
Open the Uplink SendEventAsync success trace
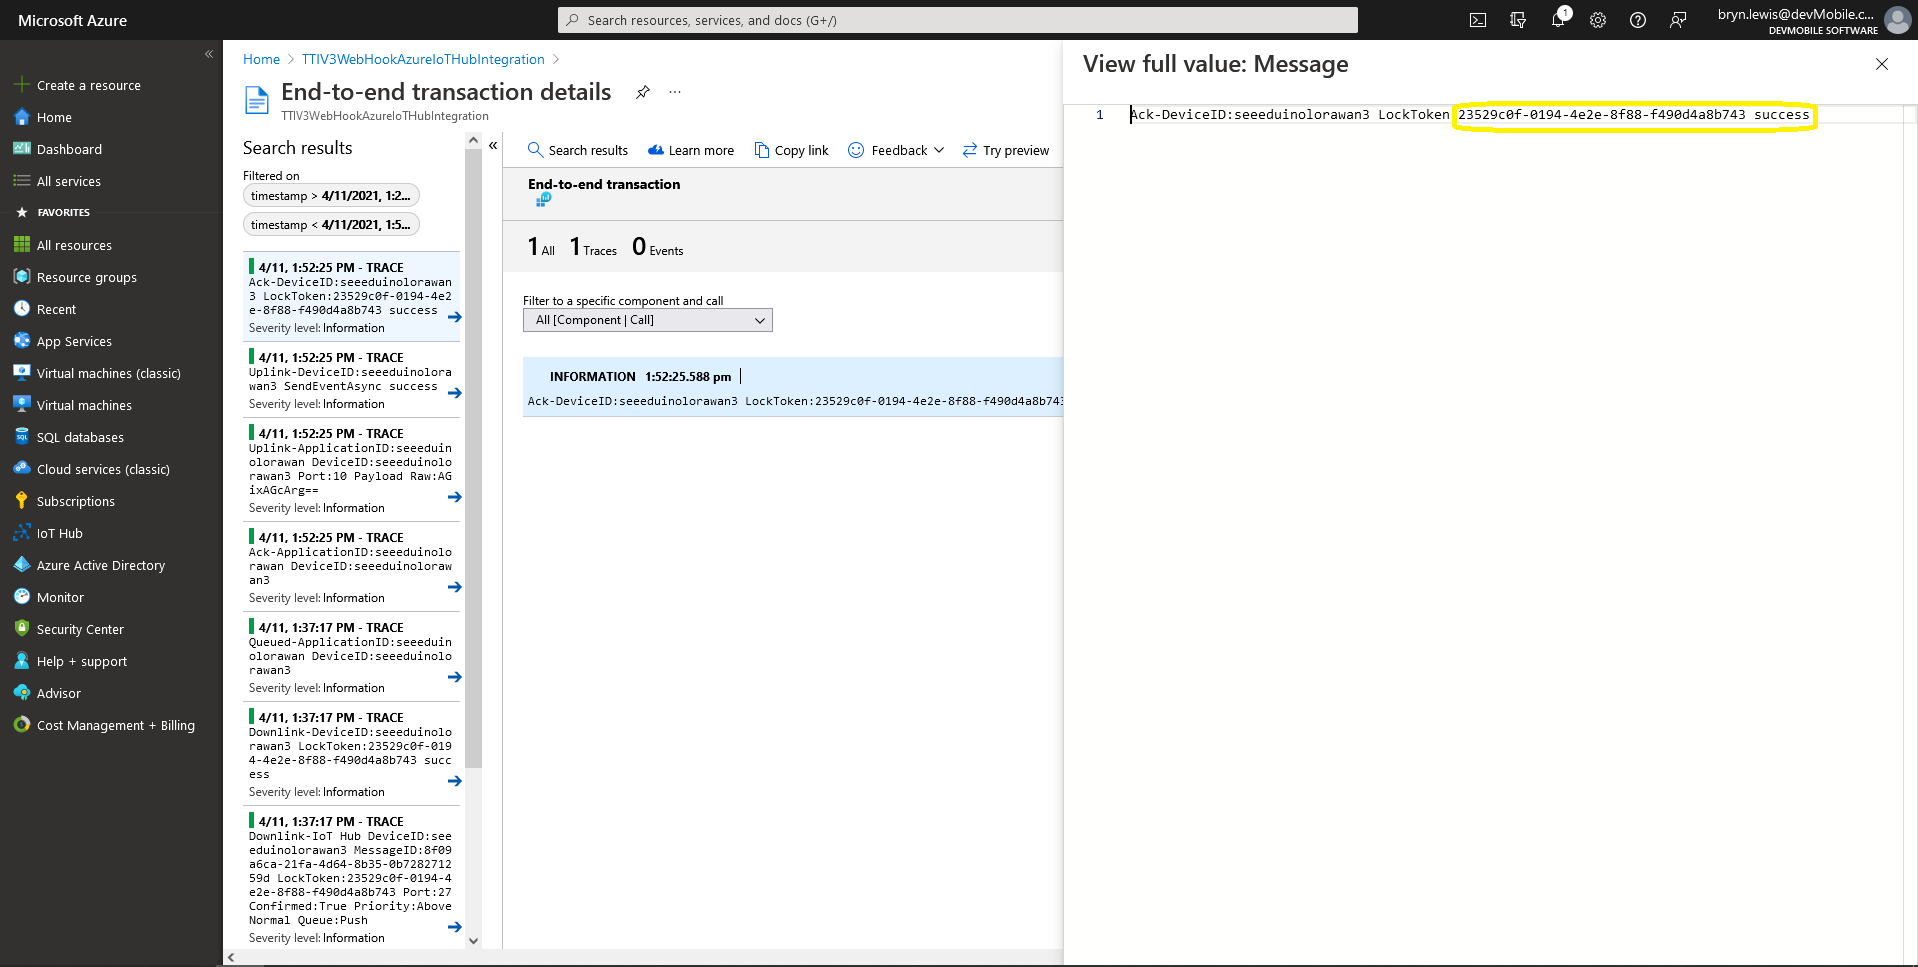pyautogui.click(x=352, y=380)
